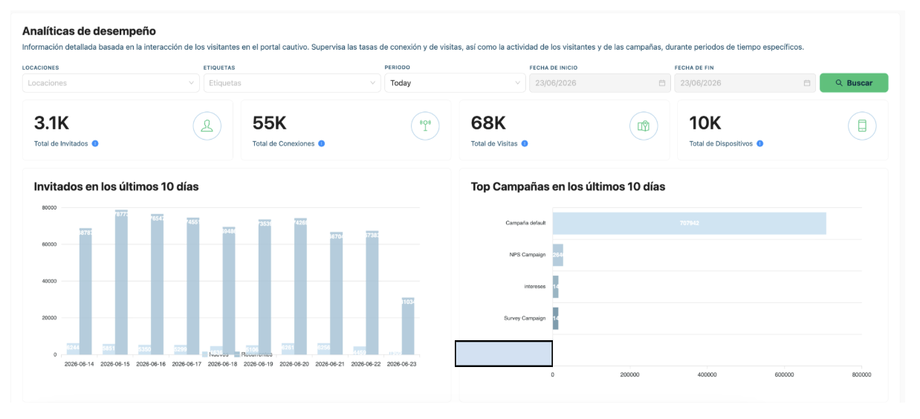This screenshot has height=419, width=920.
Task: Click info icon next to Total de Invitados
Action: [x=95, y=143]
